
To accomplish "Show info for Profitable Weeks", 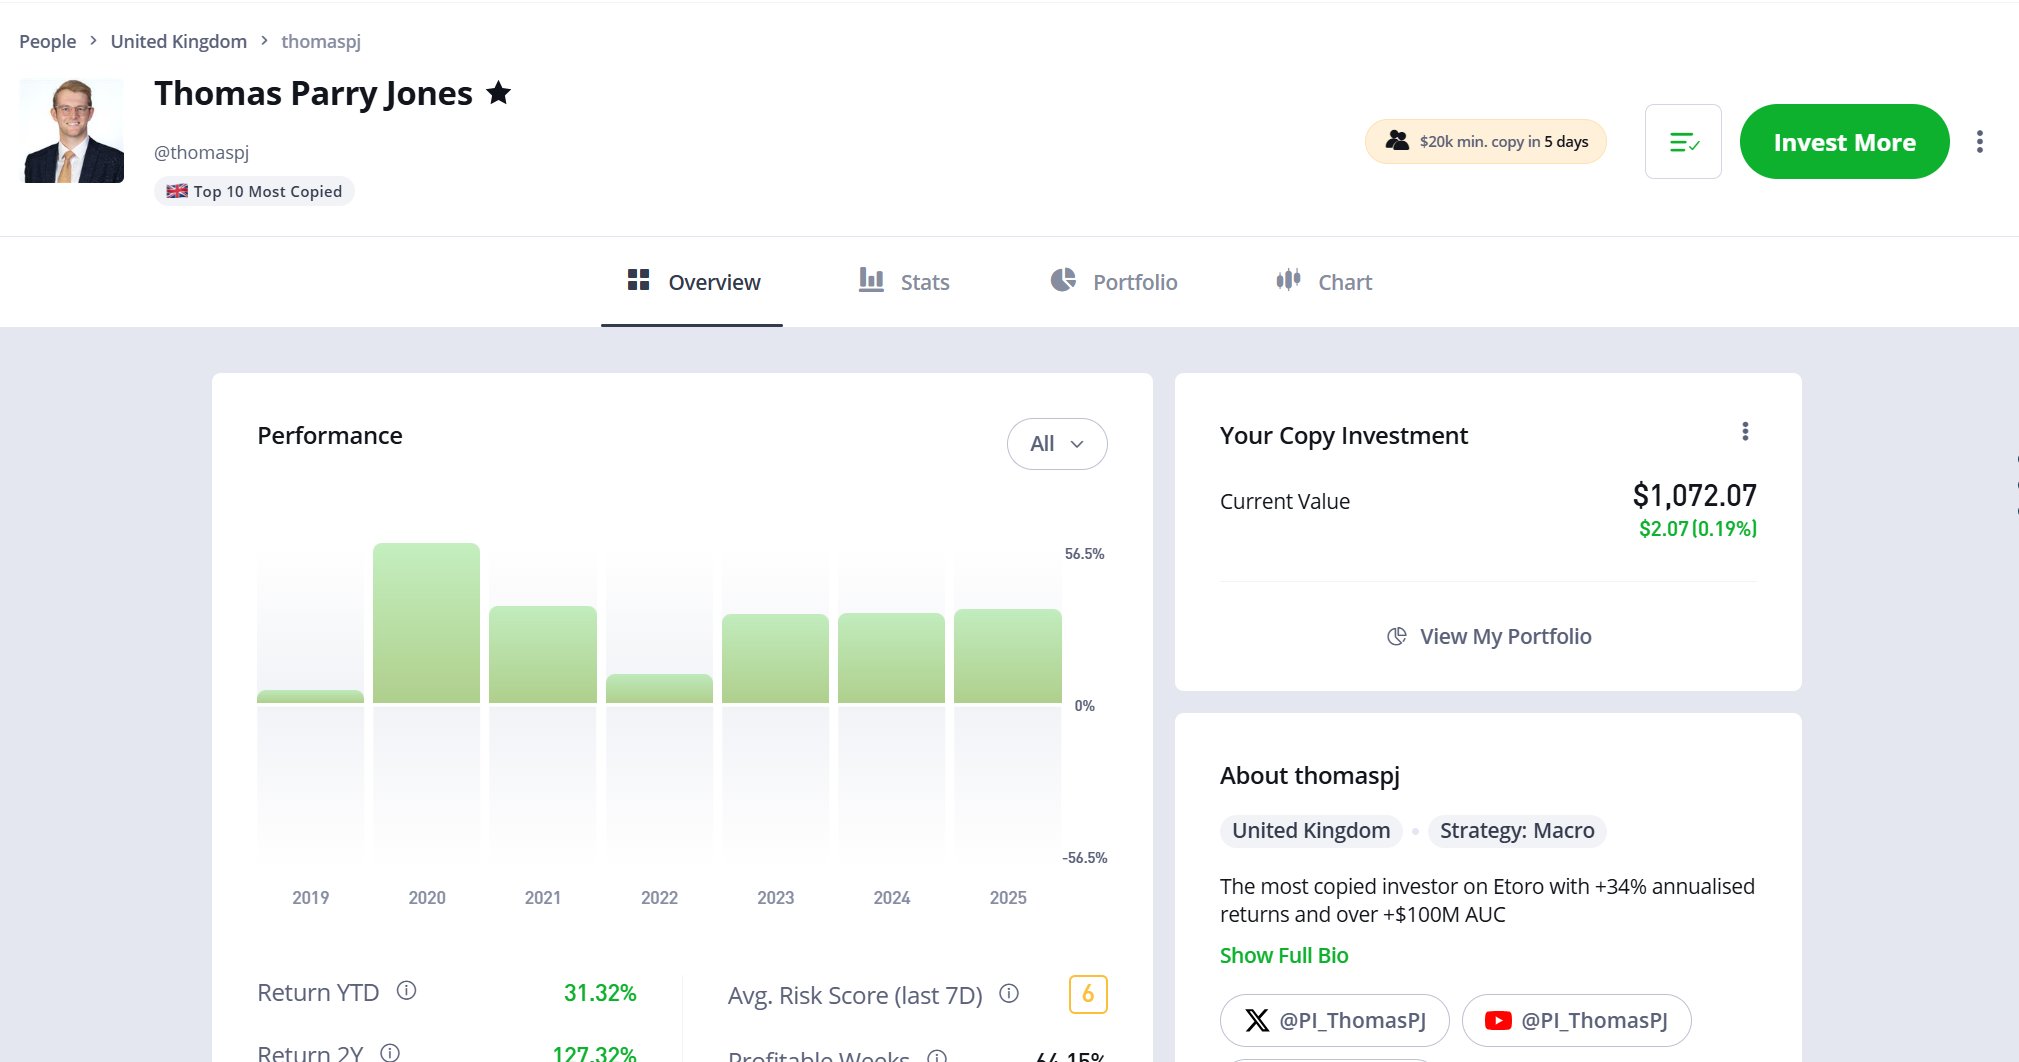I will (937, 1056).
